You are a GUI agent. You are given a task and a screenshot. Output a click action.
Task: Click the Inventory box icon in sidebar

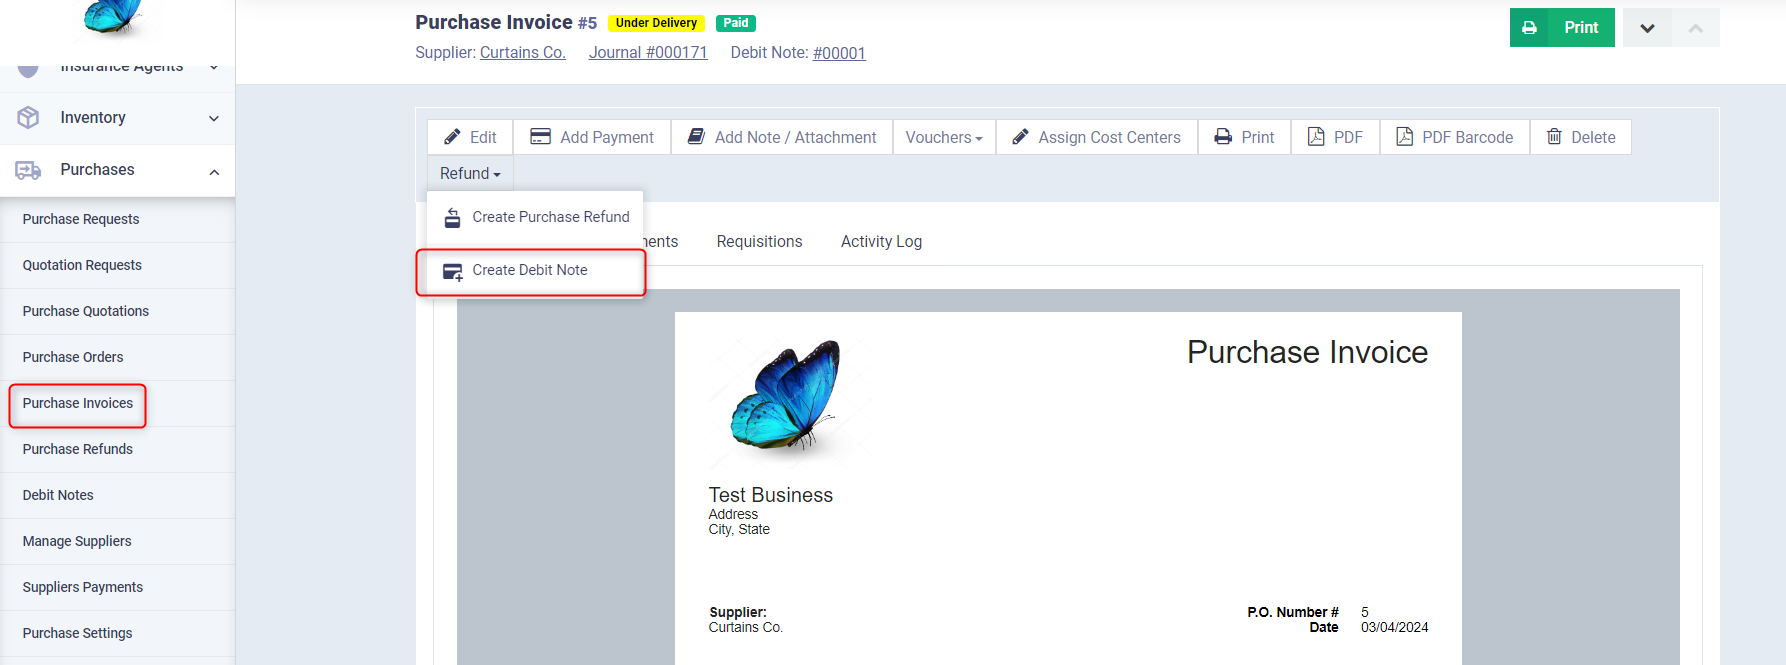coord(28,118)
